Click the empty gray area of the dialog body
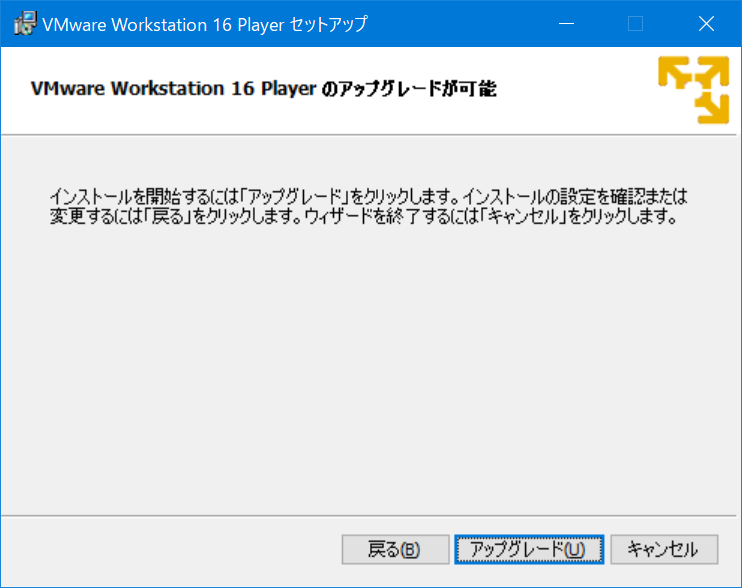Screen dimensions: 742x588 (x=370, y=380)
